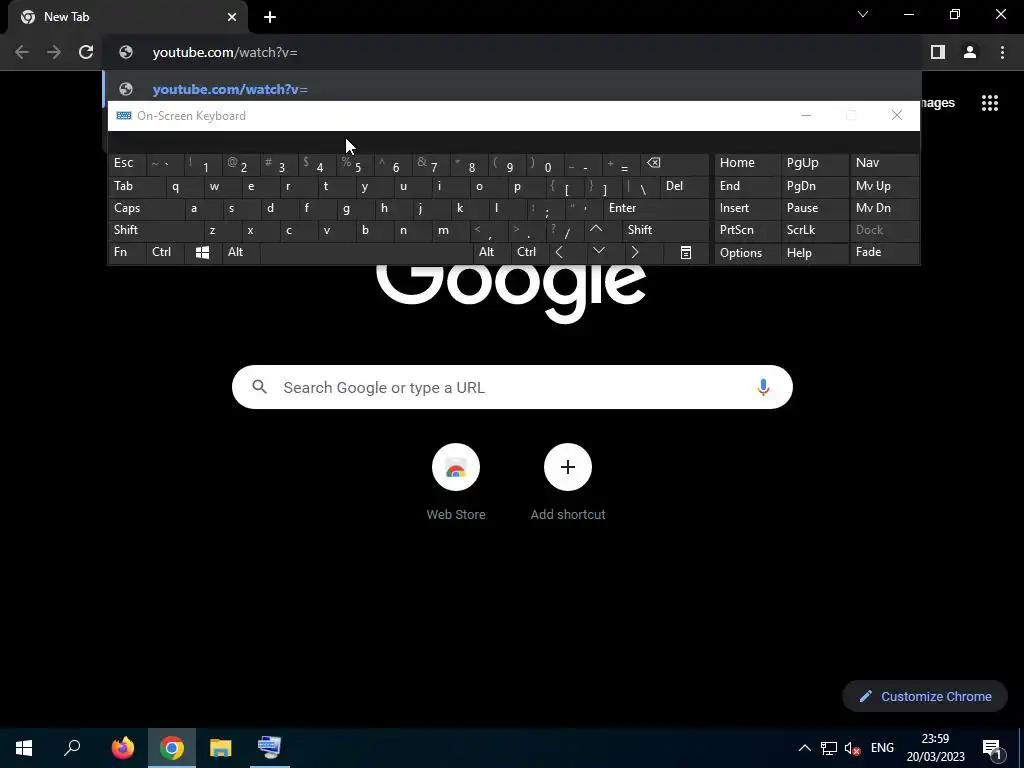Screen dimensions: 1024x768
Task: Minimize the On-Screen Keyboard window
Action: [x=806, y=116]
